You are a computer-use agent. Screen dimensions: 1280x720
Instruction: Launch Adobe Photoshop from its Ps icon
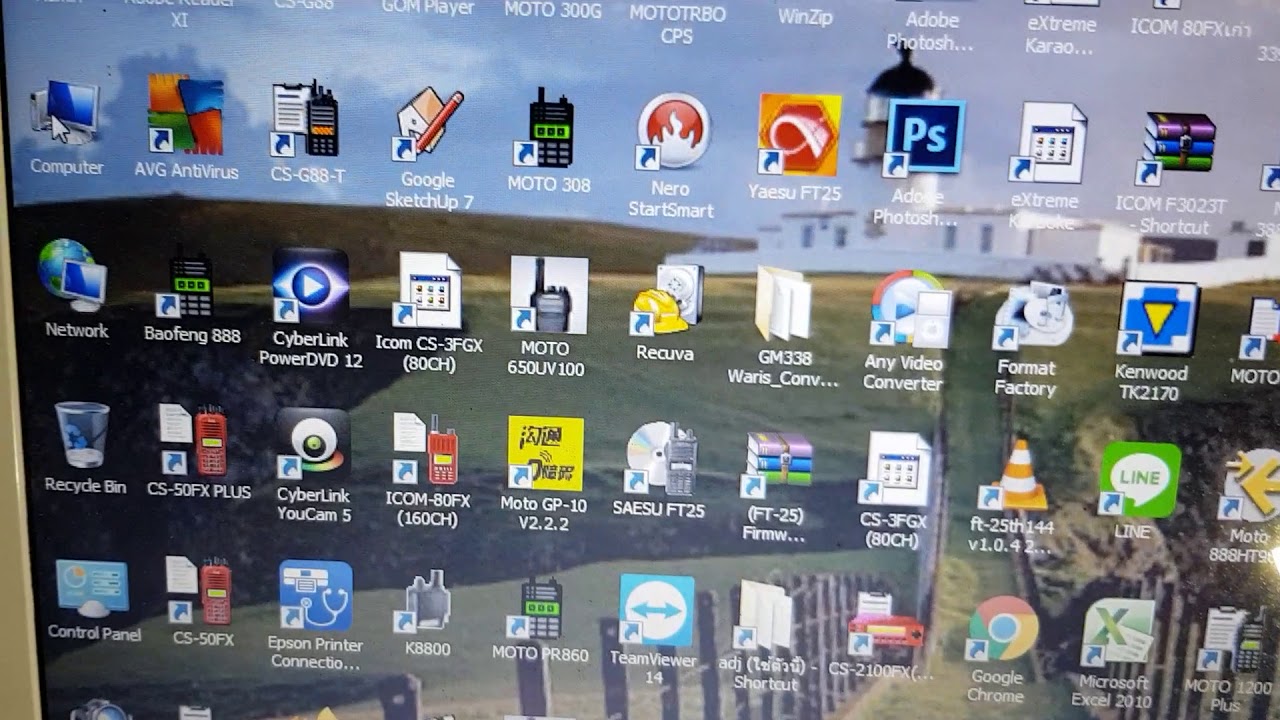(924, 138)
